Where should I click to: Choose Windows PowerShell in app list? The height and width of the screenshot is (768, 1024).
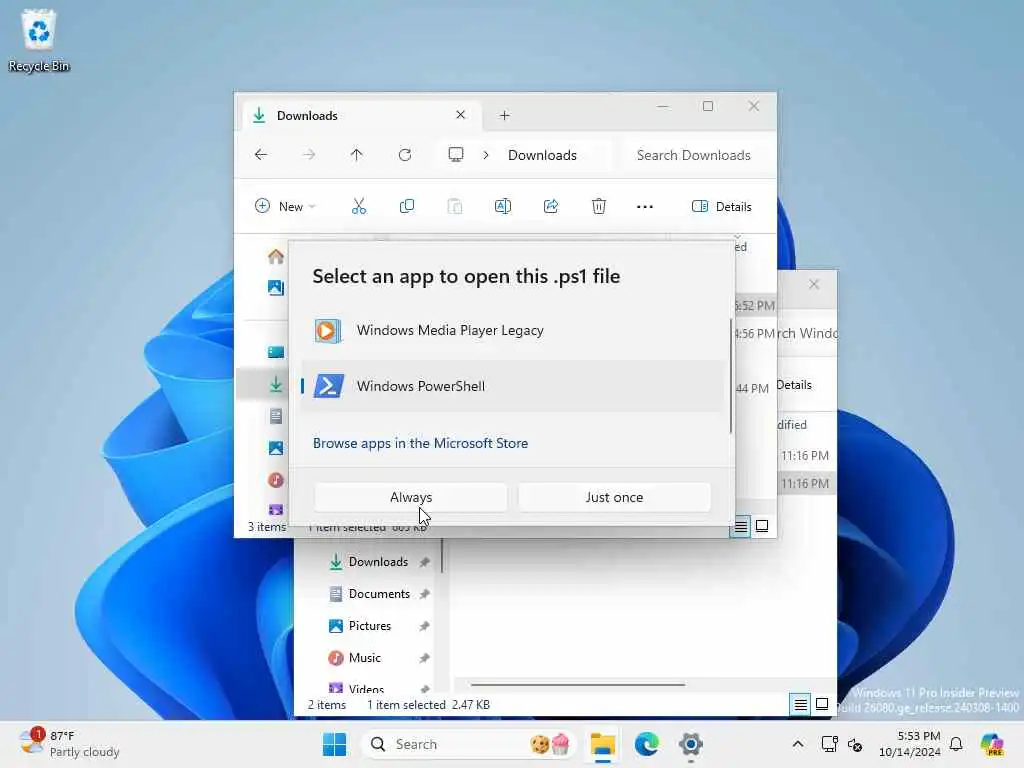[513, 386]
